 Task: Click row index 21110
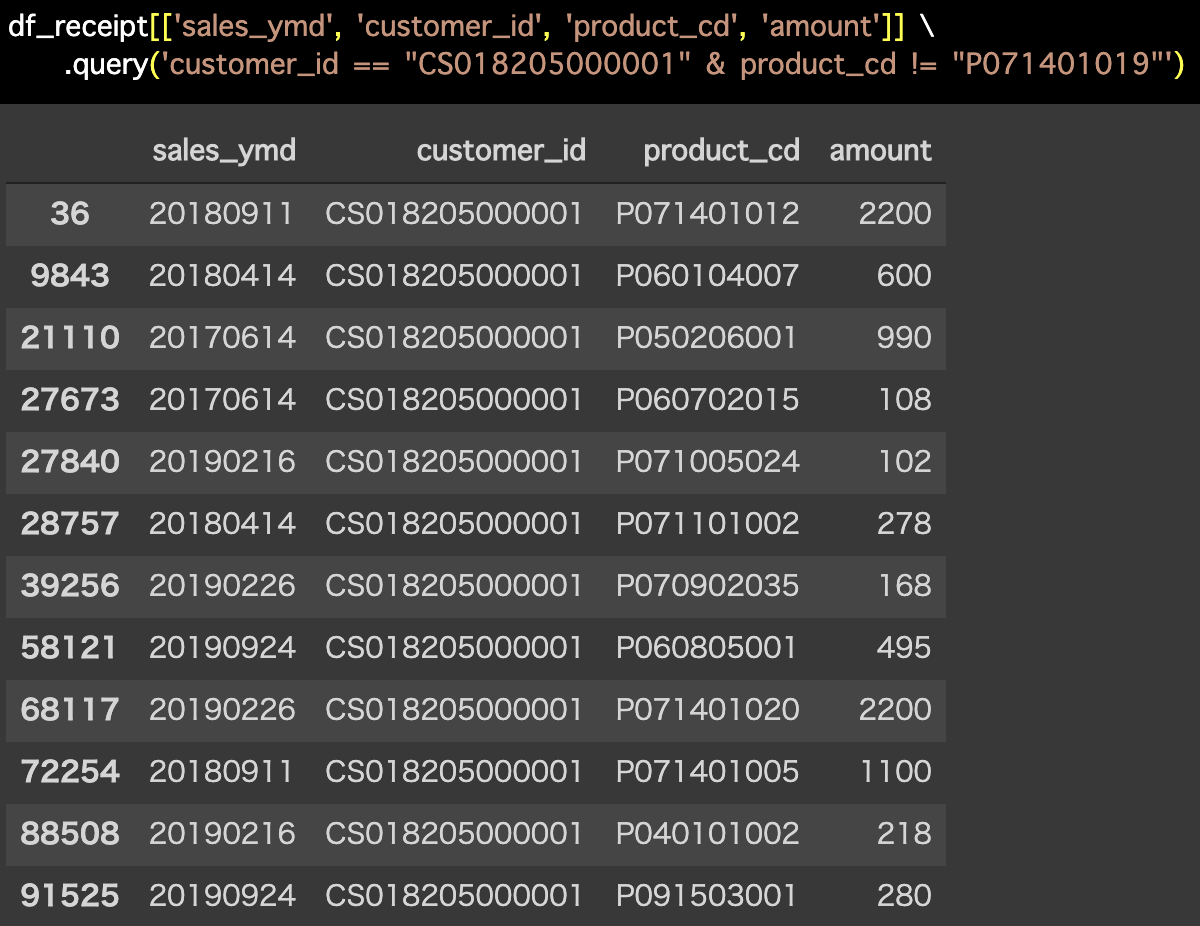click(69, 337)
